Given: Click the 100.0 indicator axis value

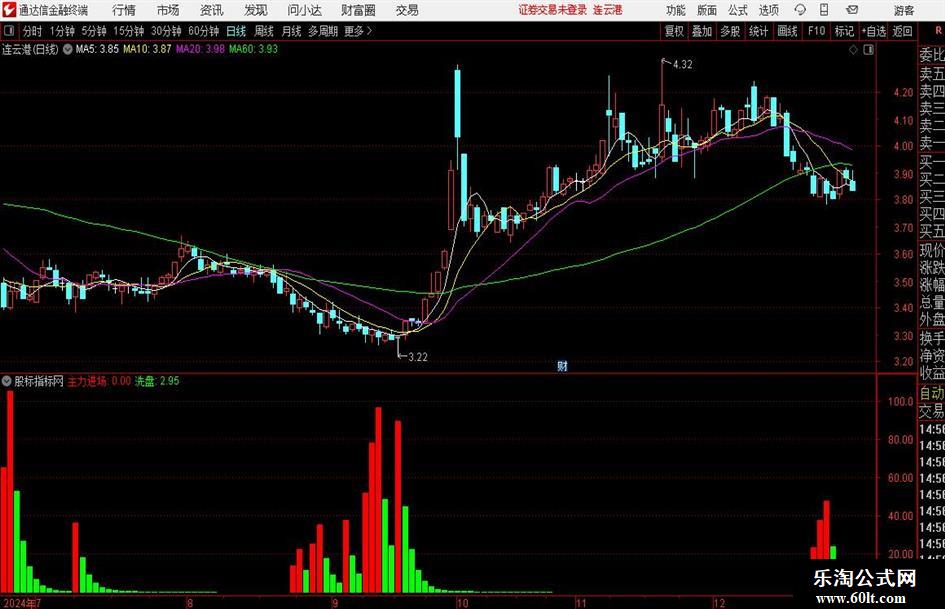Looking at the screenshot, I should pos(901,402).
